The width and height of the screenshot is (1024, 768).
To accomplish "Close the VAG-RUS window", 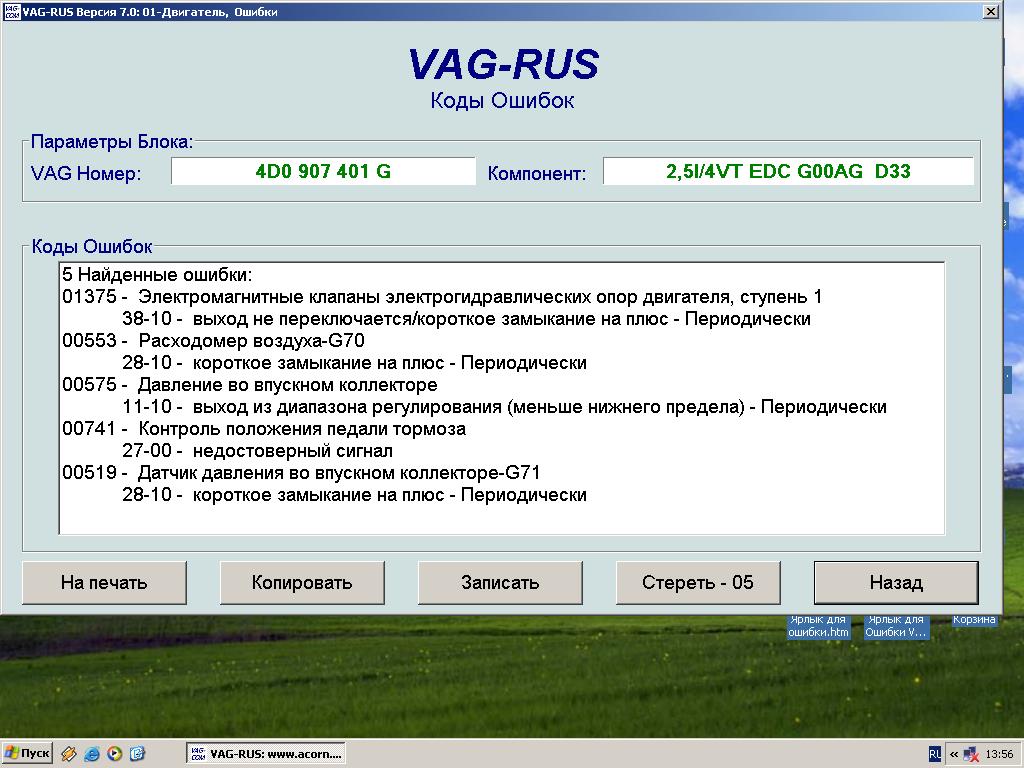I will (x=990, y=12).
